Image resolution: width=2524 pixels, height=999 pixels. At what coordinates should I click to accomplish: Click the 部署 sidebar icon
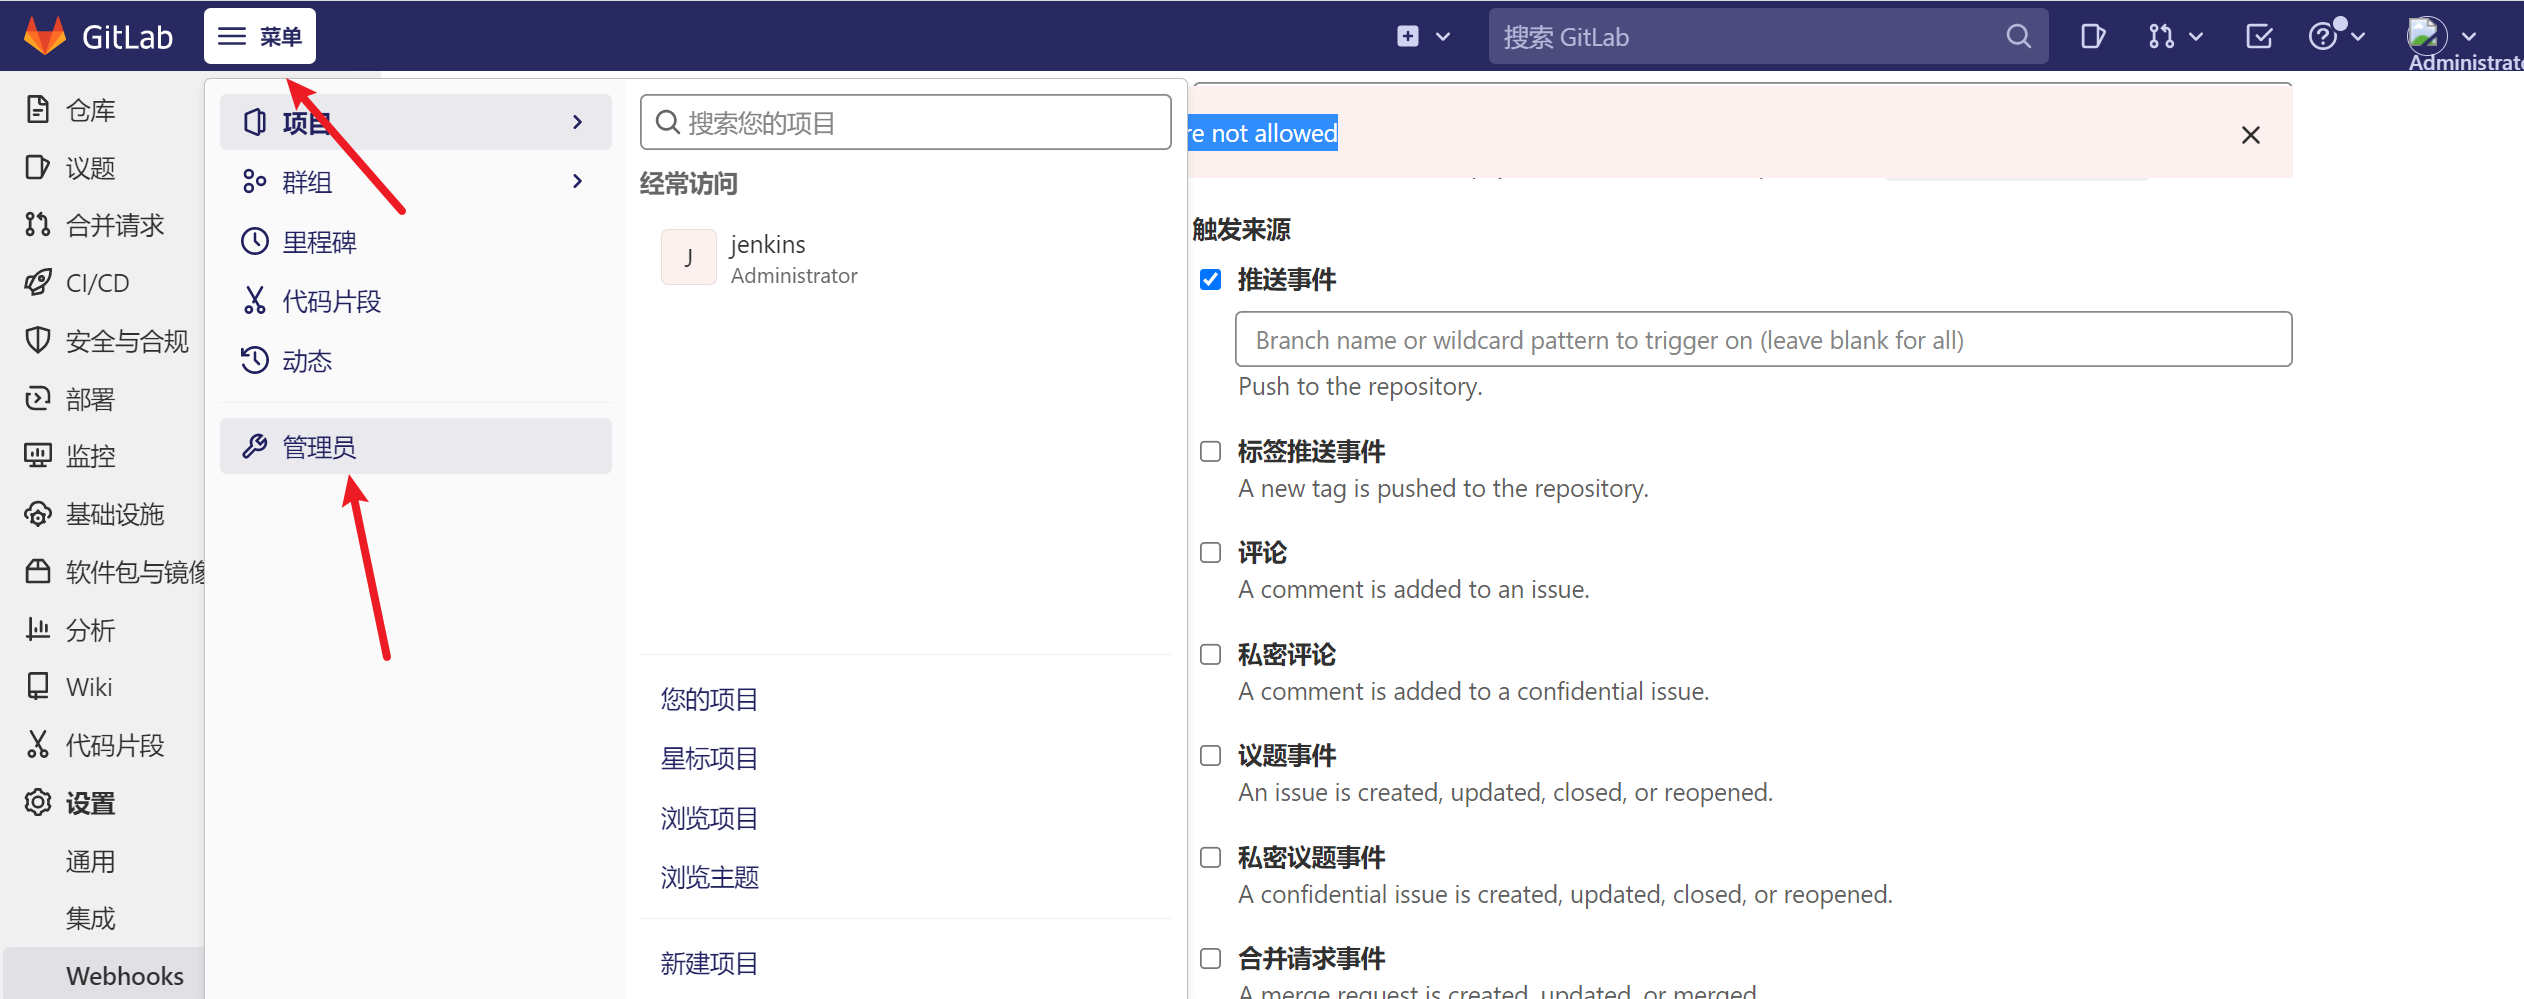tap(38, 398)
